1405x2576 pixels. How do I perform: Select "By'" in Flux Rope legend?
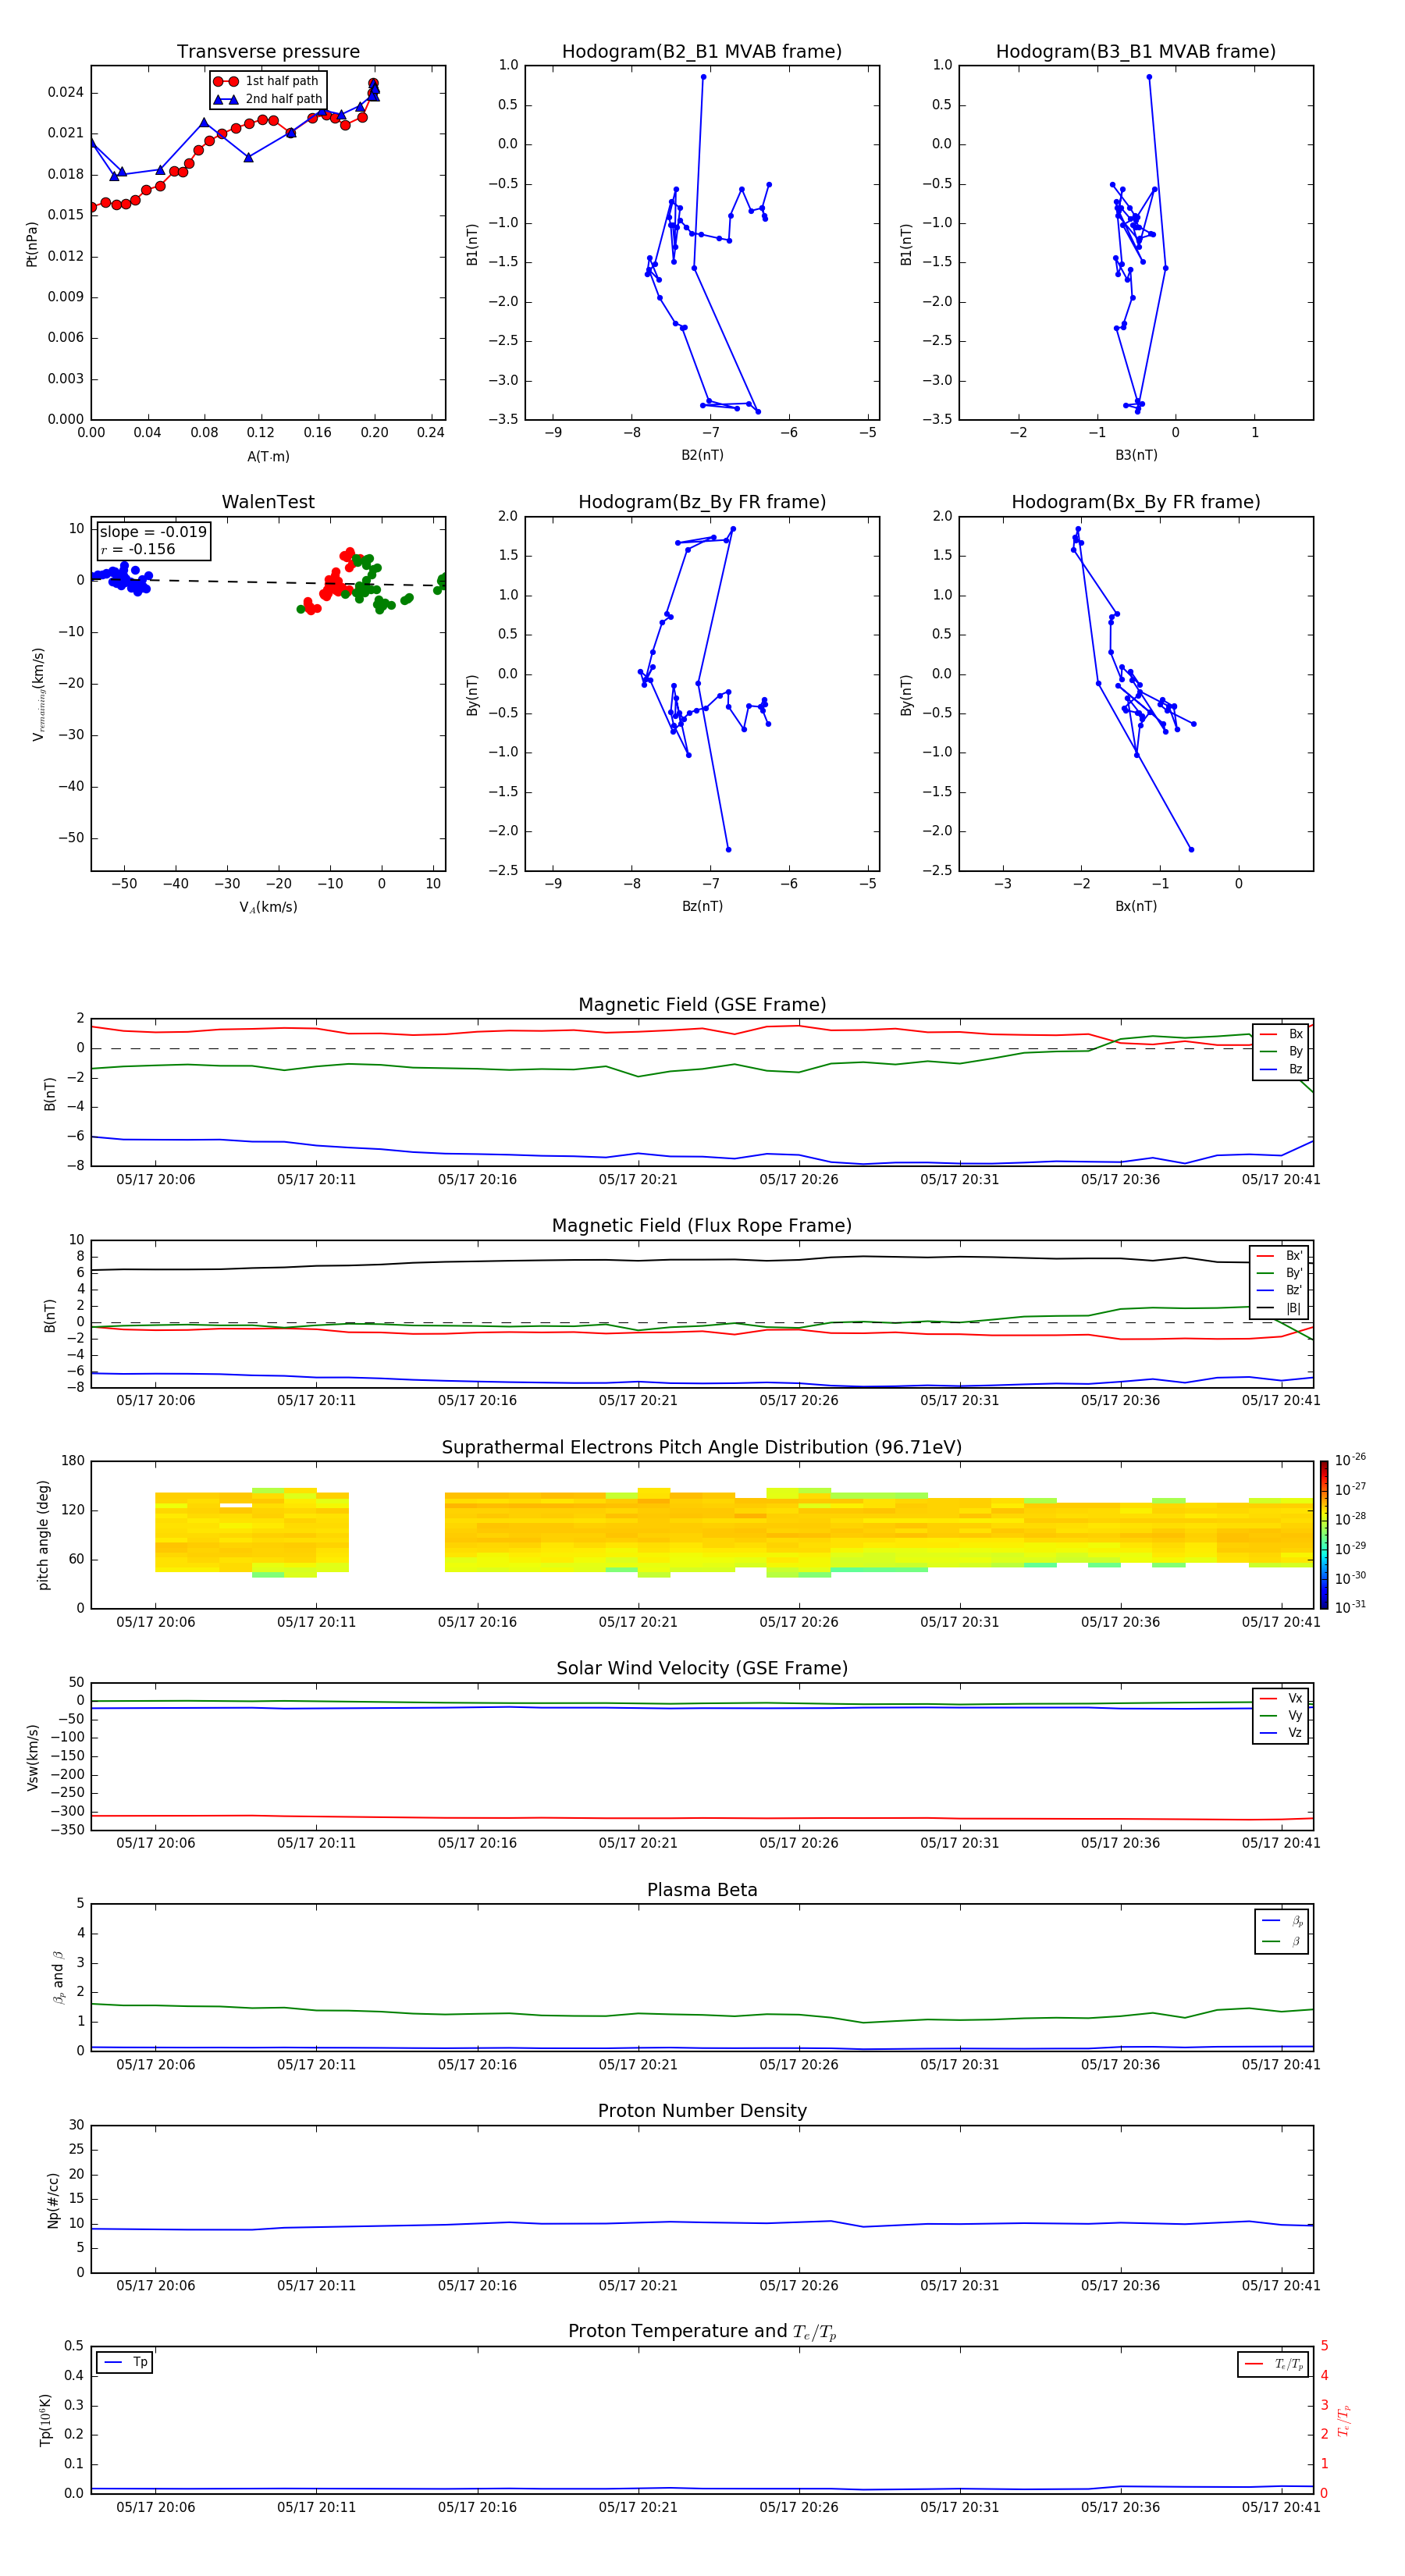(x=1280, y=1273)
